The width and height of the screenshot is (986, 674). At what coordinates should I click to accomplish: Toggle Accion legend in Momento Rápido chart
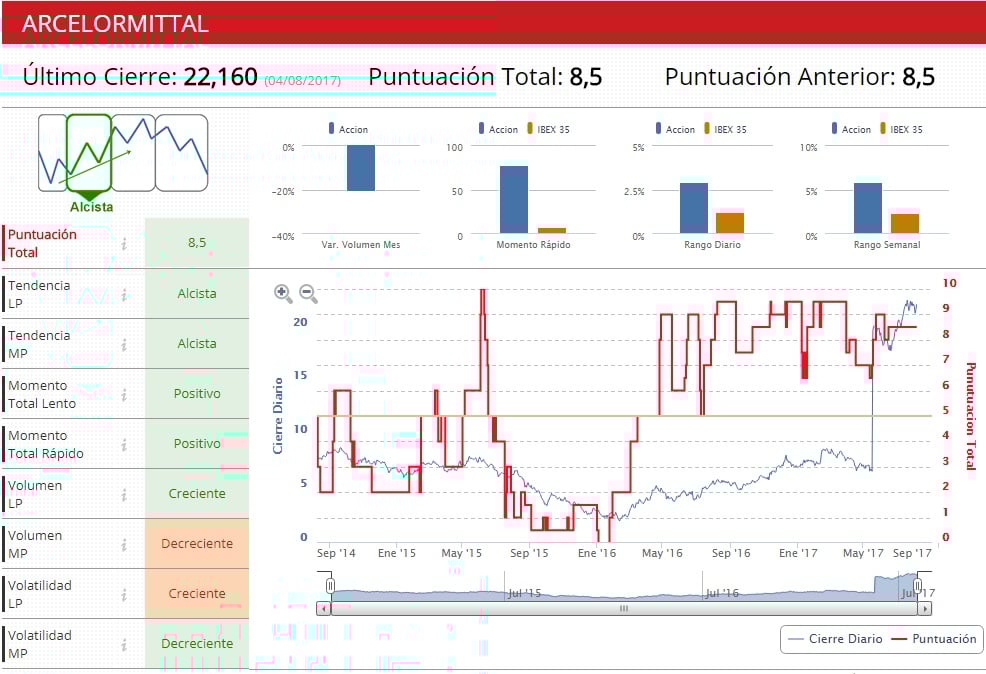[498, 129]
